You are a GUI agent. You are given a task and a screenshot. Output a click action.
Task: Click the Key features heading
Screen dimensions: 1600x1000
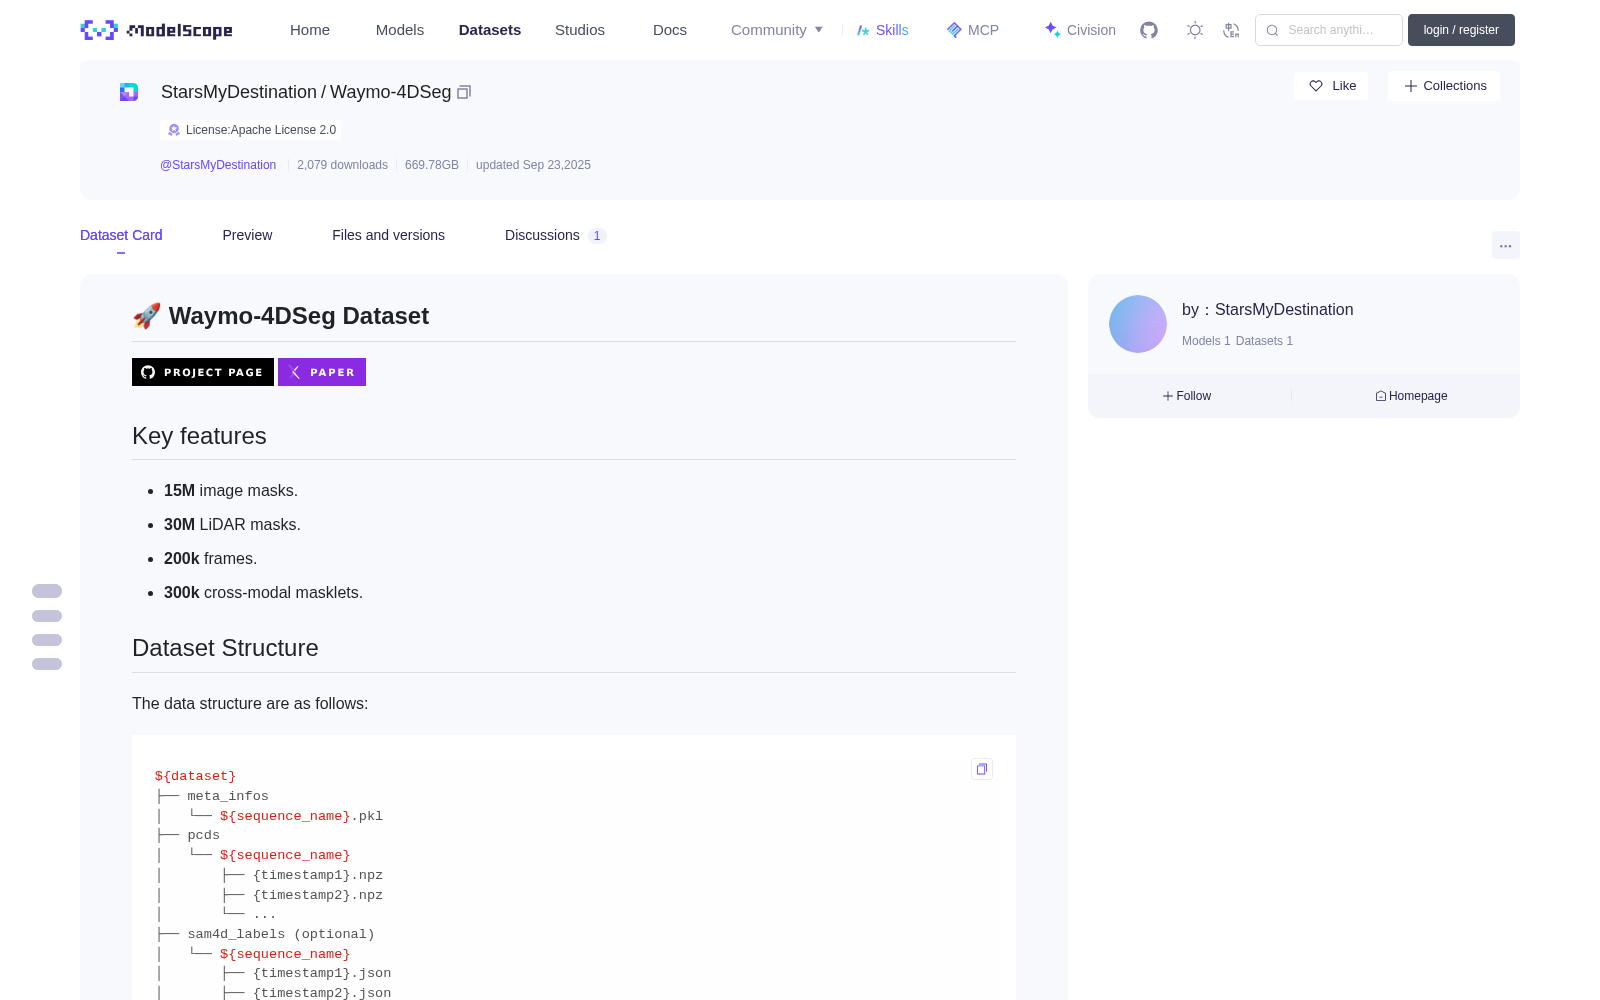[199, 436]
